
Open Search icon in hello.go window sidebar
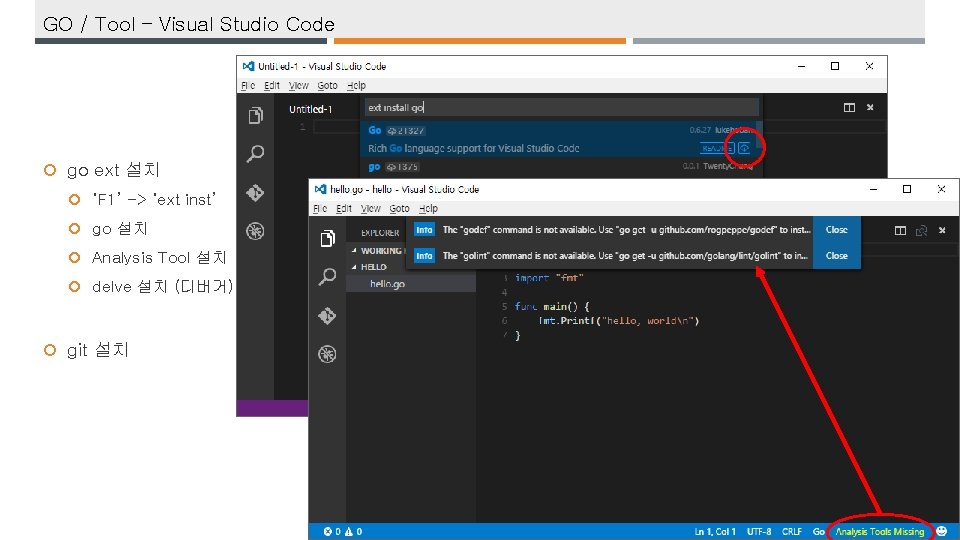pyautogui.click(x=327, y=277)
